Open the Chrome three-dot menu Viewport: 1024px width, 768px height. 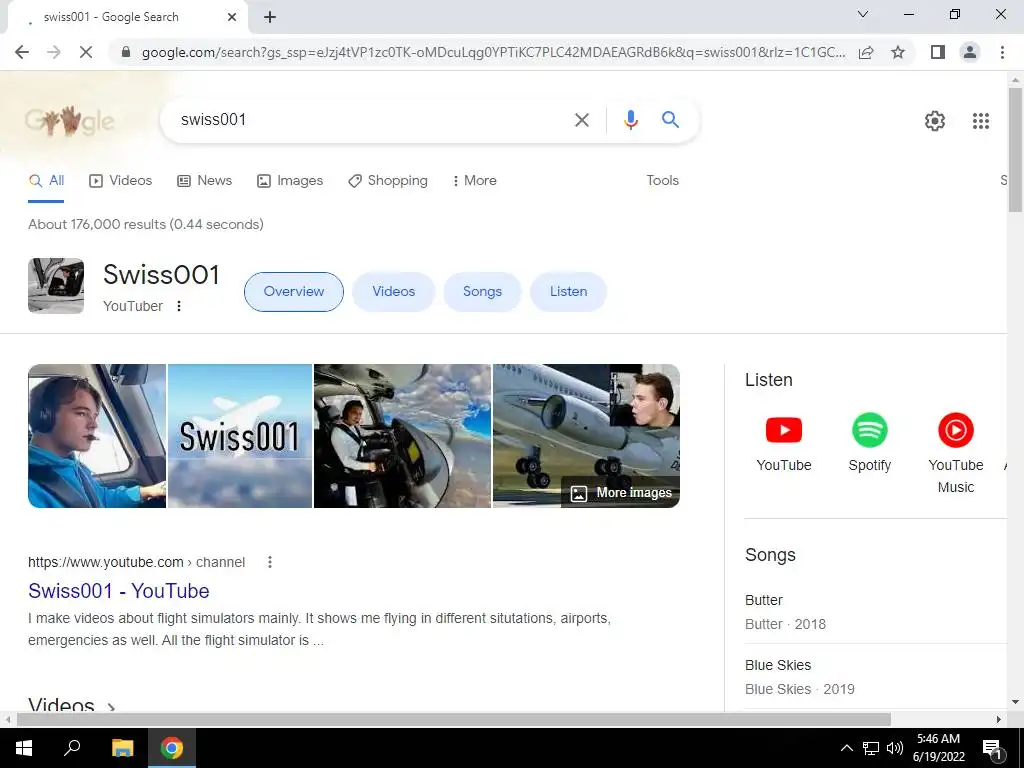tap(1002, 52)
